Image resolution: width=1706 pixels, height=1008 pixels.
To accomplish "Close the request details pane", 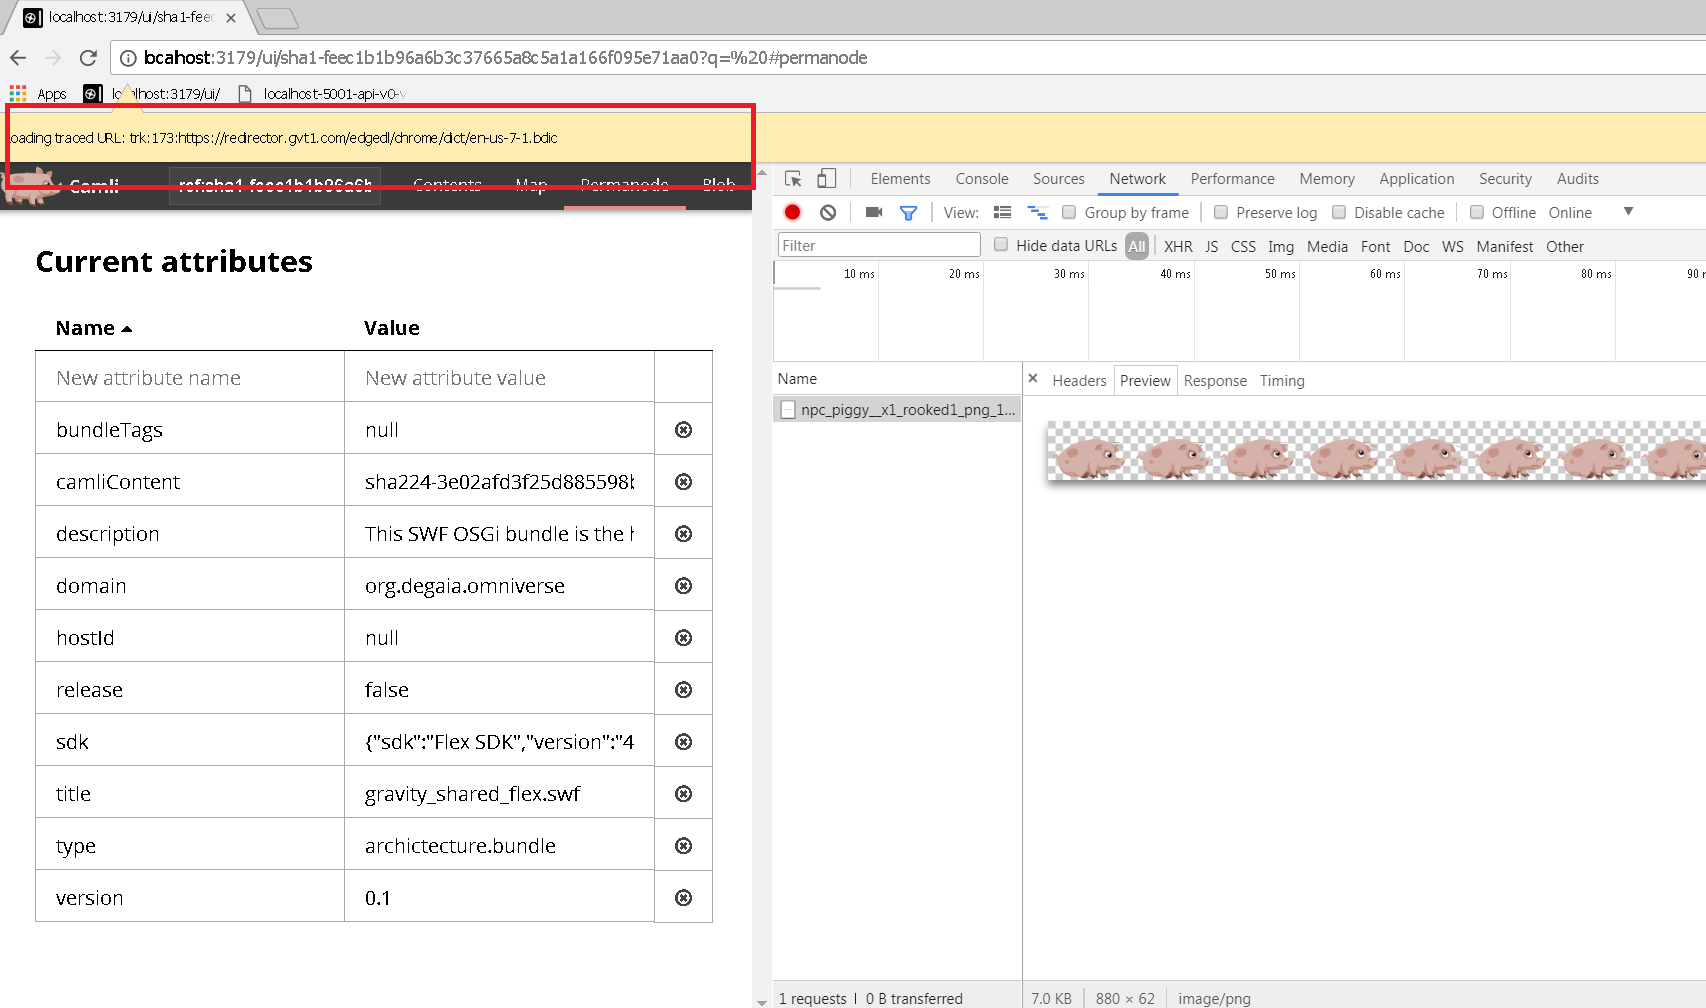I will point(1033,379).
